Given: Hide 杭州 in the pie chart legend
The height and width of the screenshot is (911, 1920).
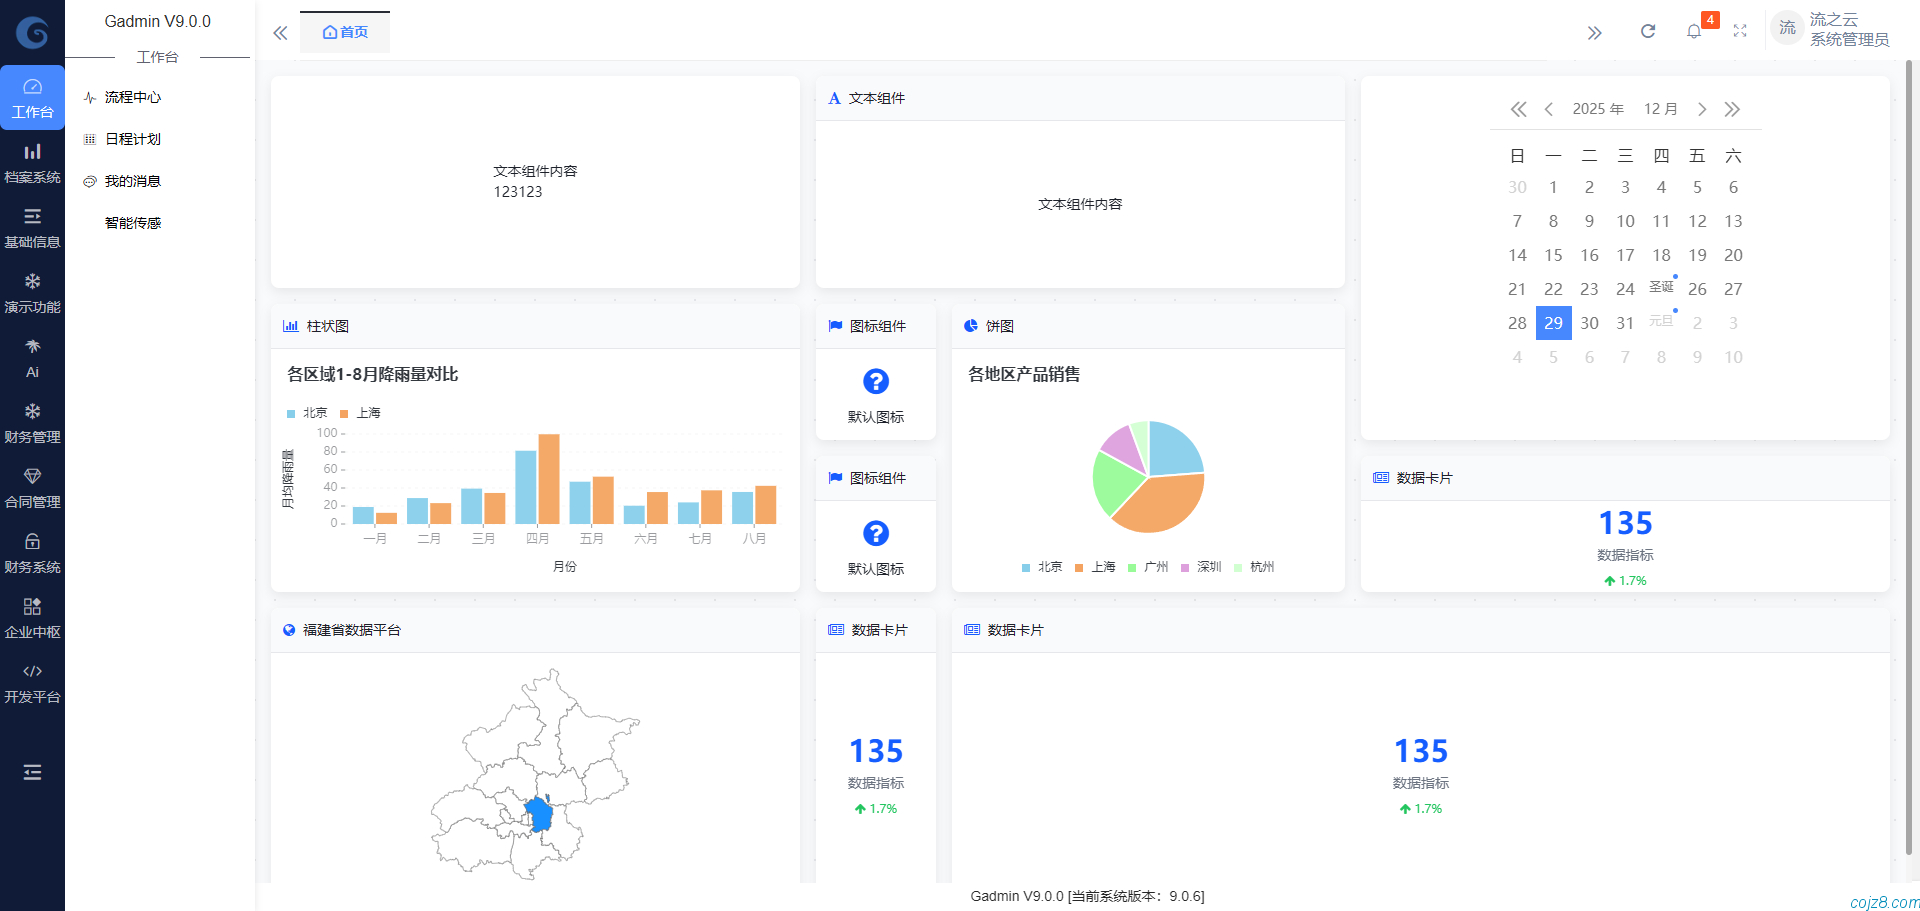Looking at the screenshot, I should (x=1254, y=566).
